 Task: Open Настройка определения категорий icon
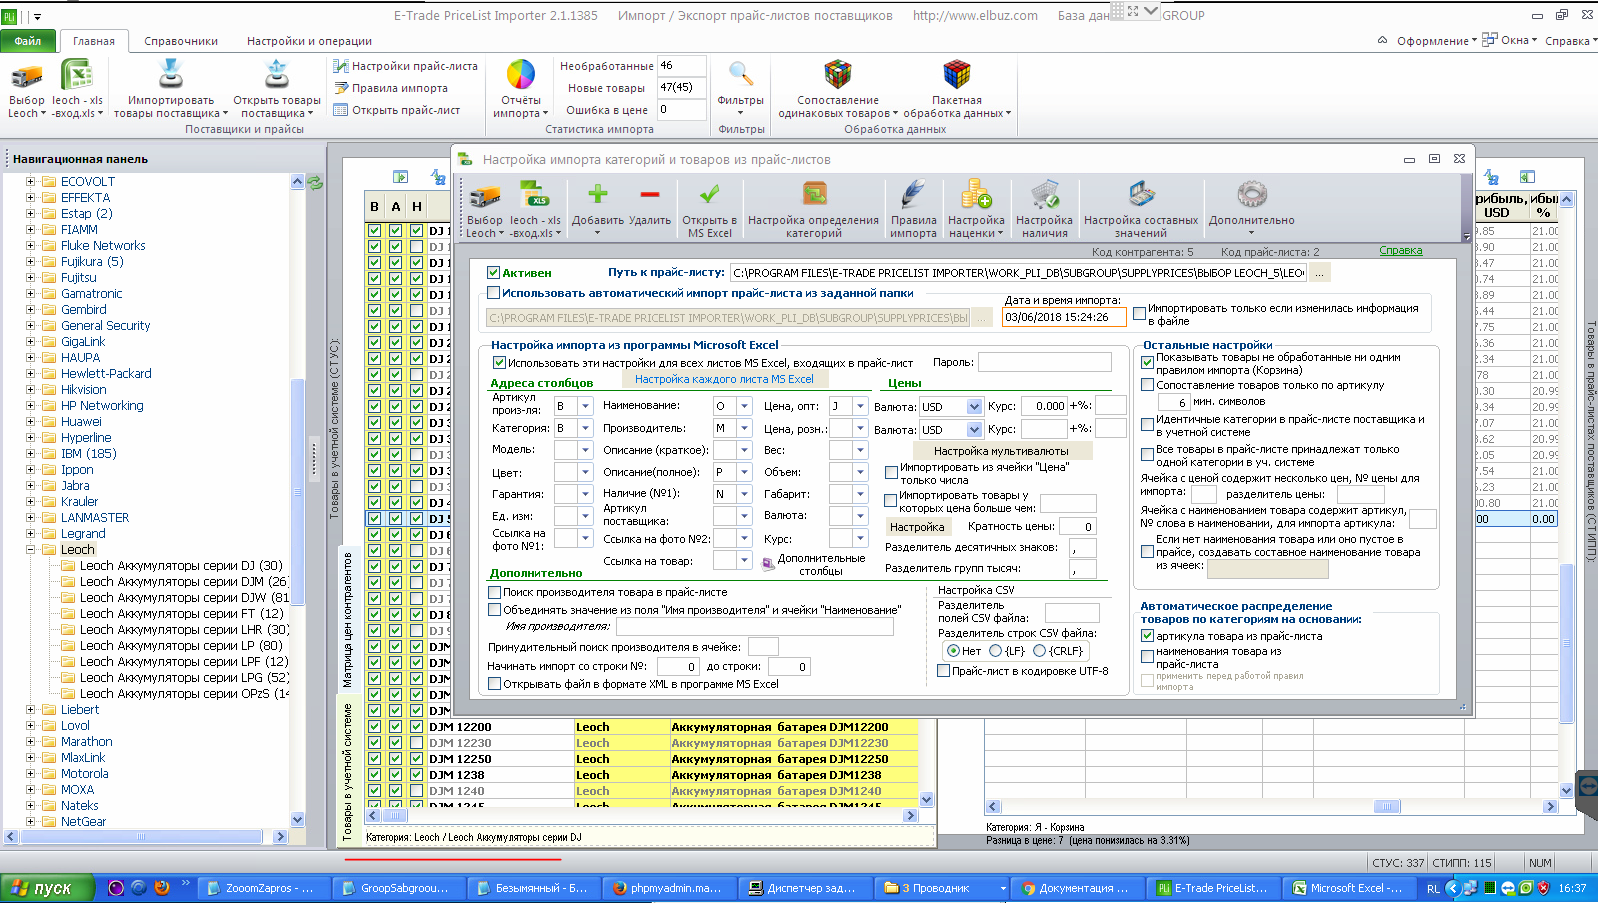coord(814,194)
